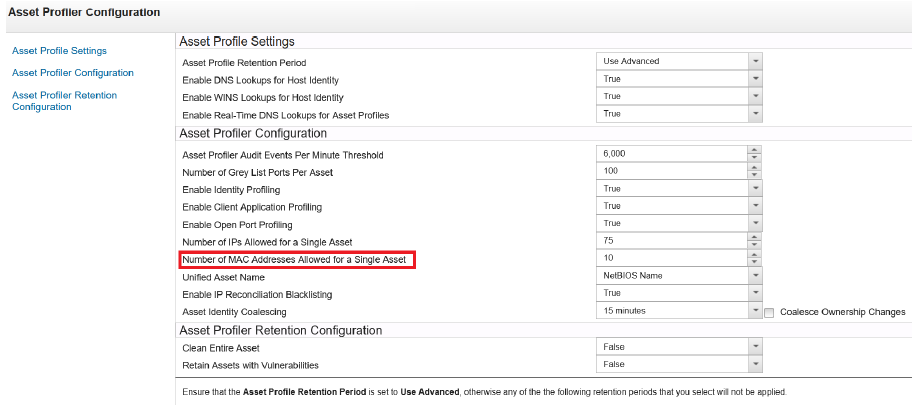Open Retain Assets with Vulnerabilities dropdown

point(680,364)
